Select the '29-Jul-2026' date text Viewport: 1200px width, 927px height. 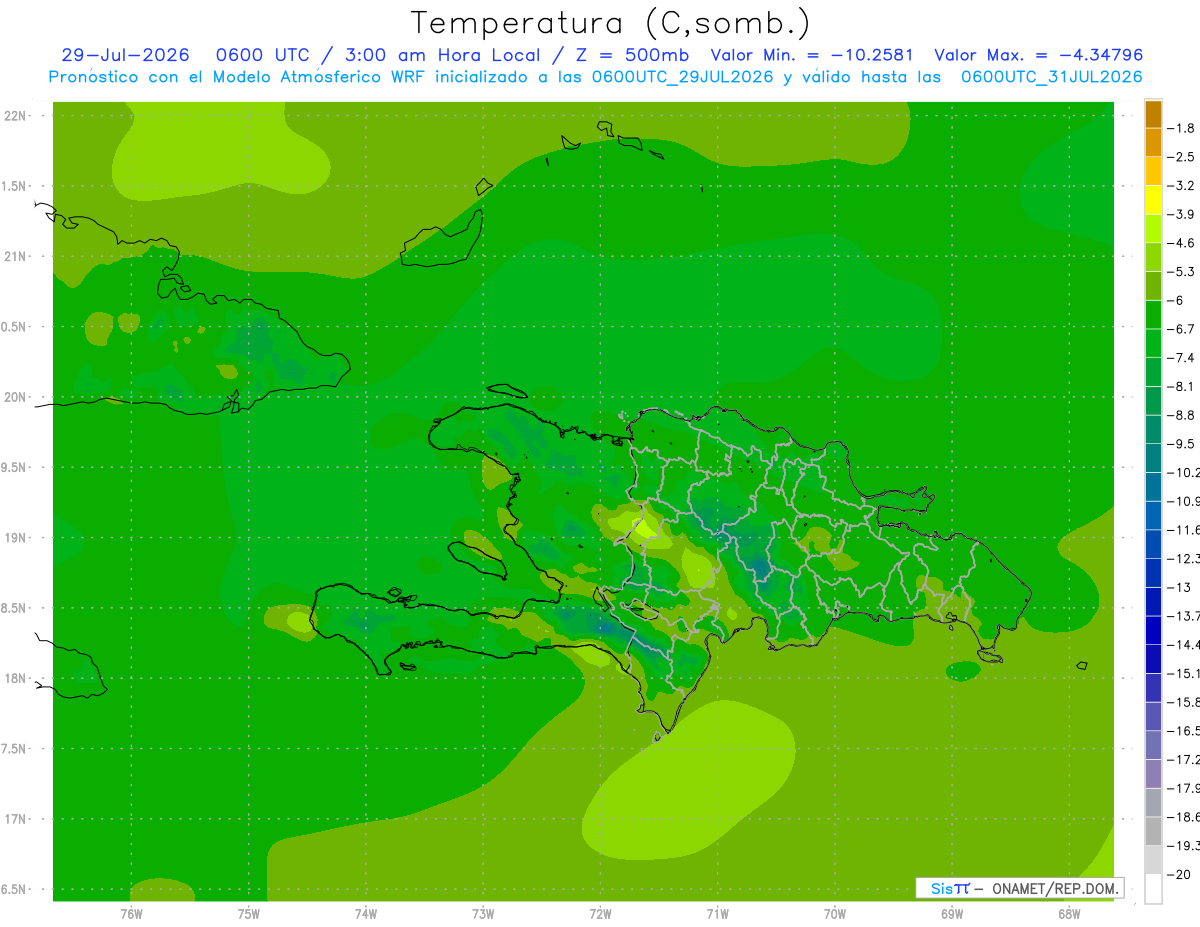click(x=125, y=55)
